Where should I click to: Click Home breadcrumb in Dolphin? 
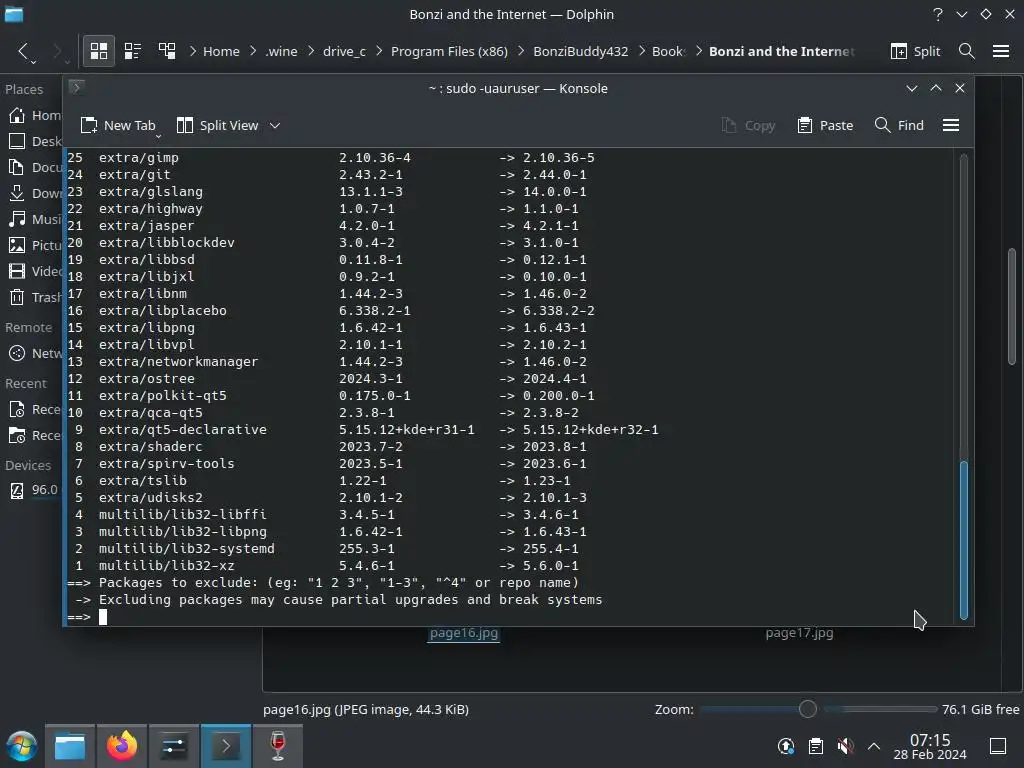pyautogui.click(x=221, y=51)
